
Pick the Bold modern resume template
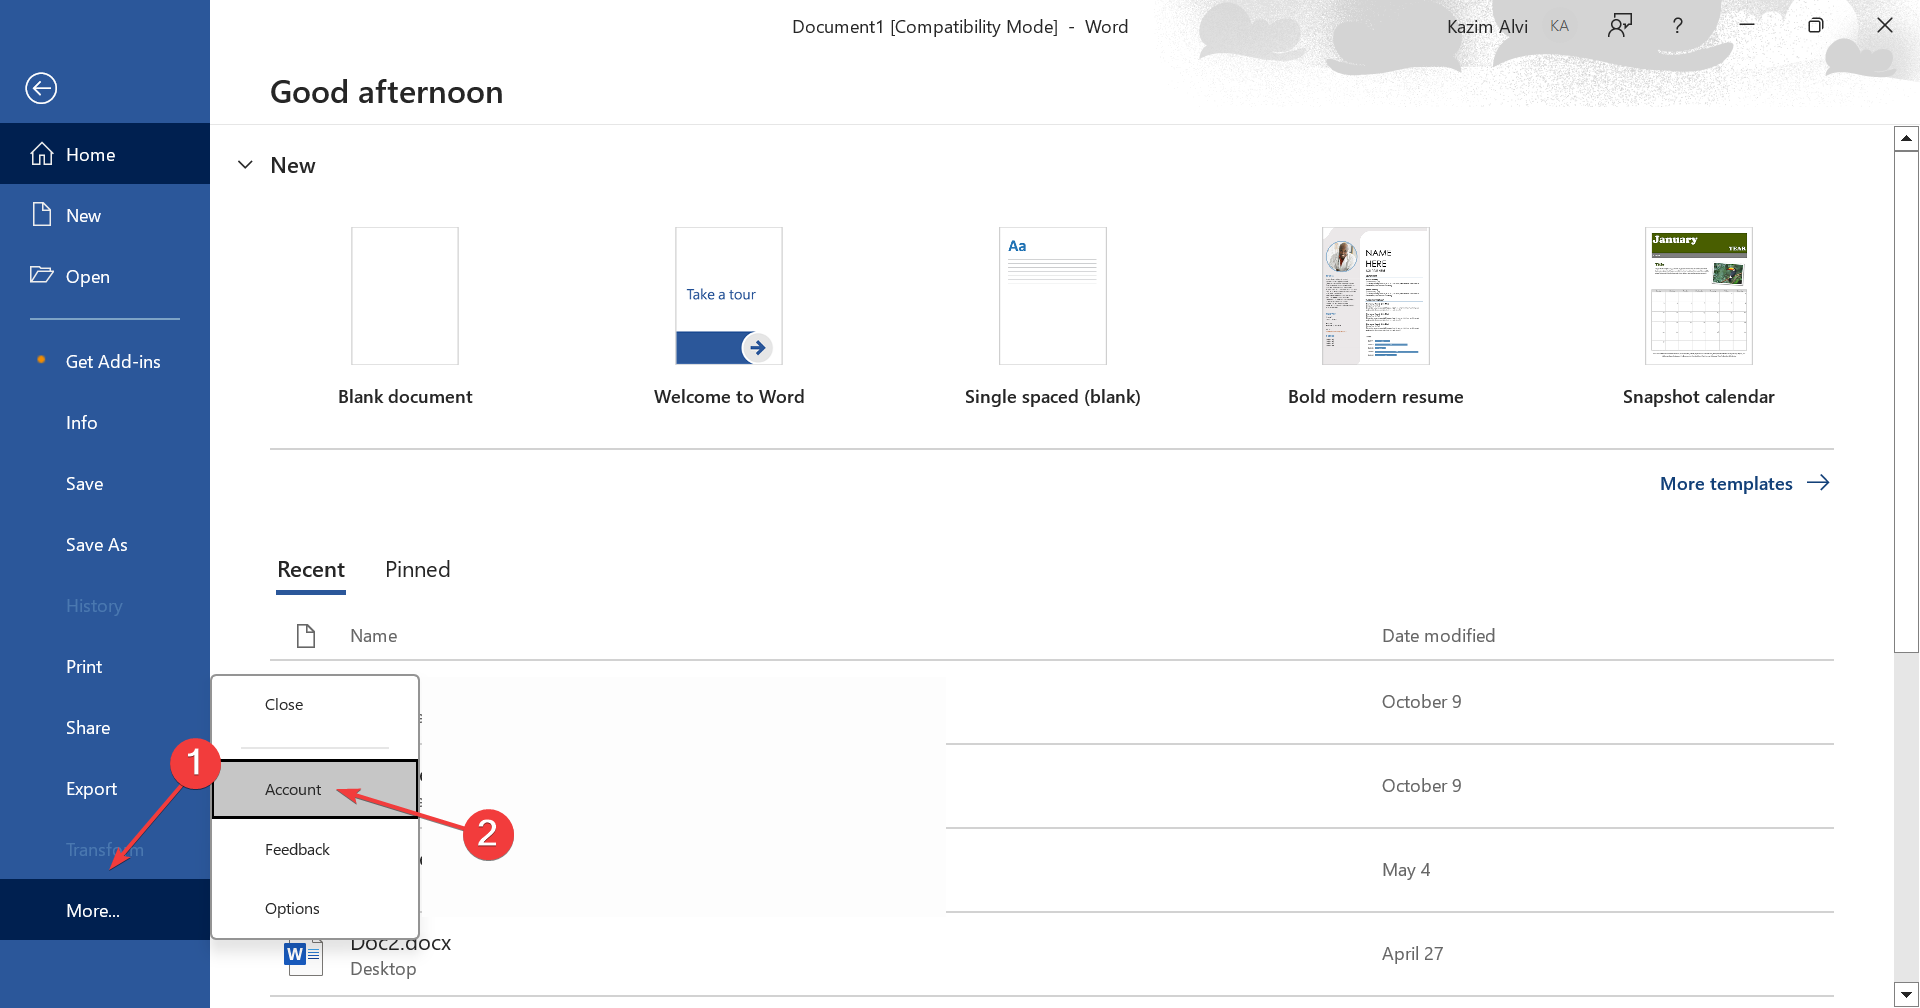(1376, 296)
